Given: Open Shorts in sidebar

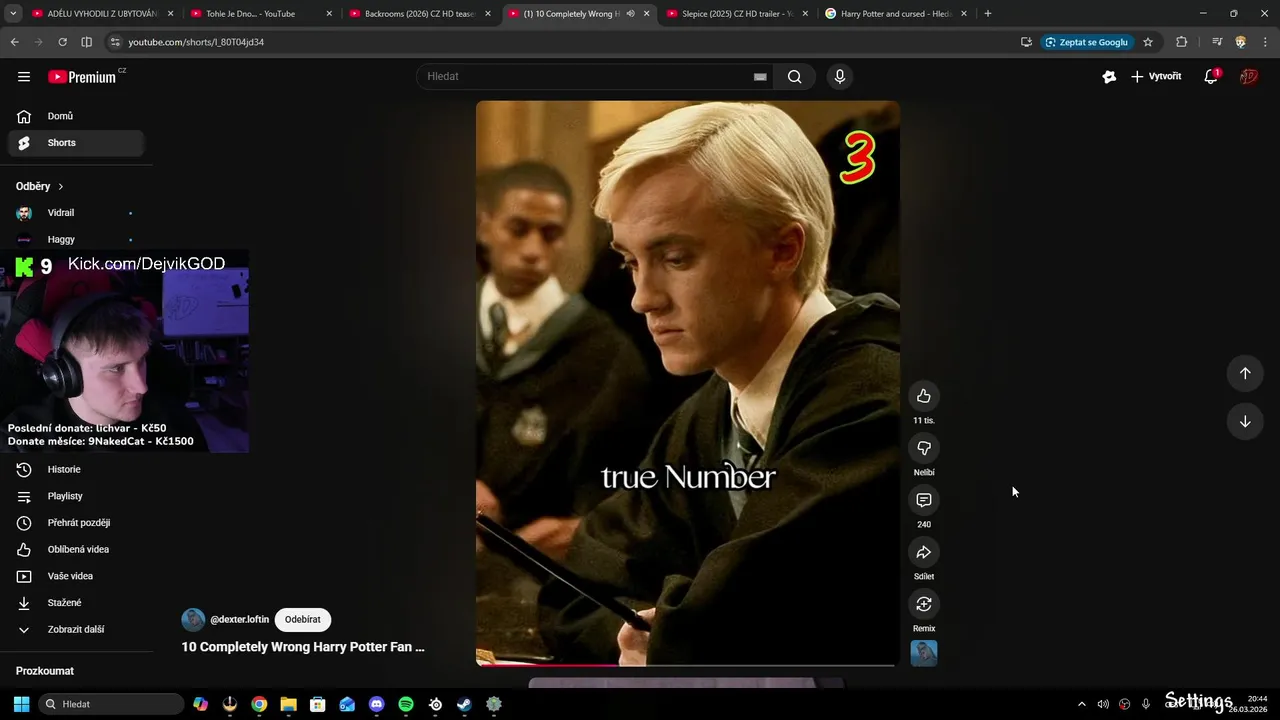Looking at the screenshot, I should point(76,143).
